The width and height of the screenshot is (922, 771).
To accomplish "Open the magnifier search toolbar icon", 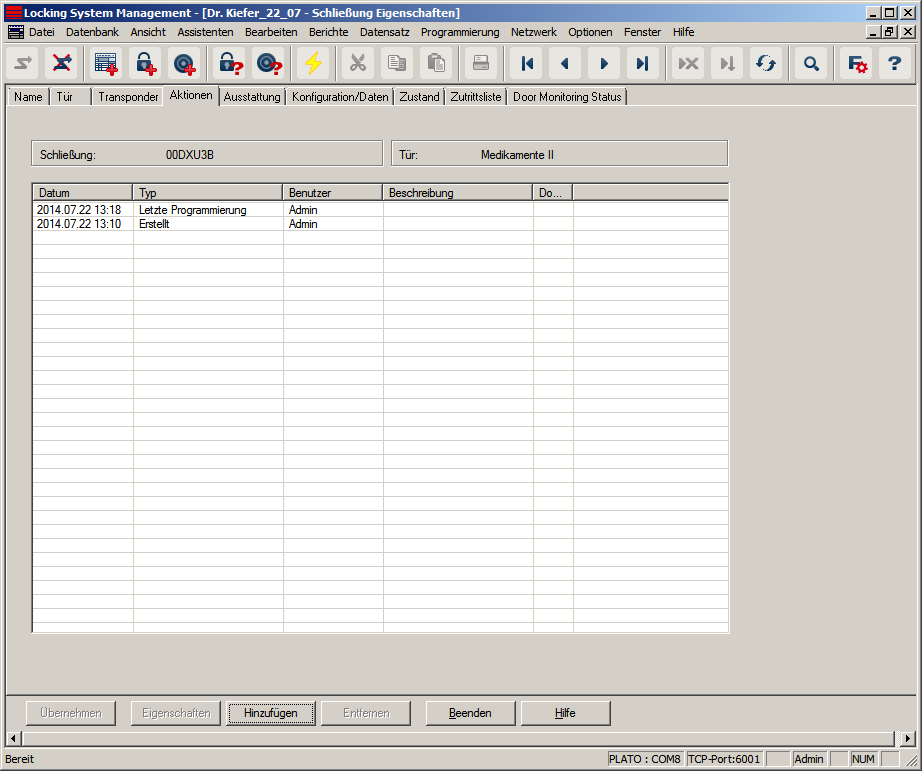I will pos(811,64).
